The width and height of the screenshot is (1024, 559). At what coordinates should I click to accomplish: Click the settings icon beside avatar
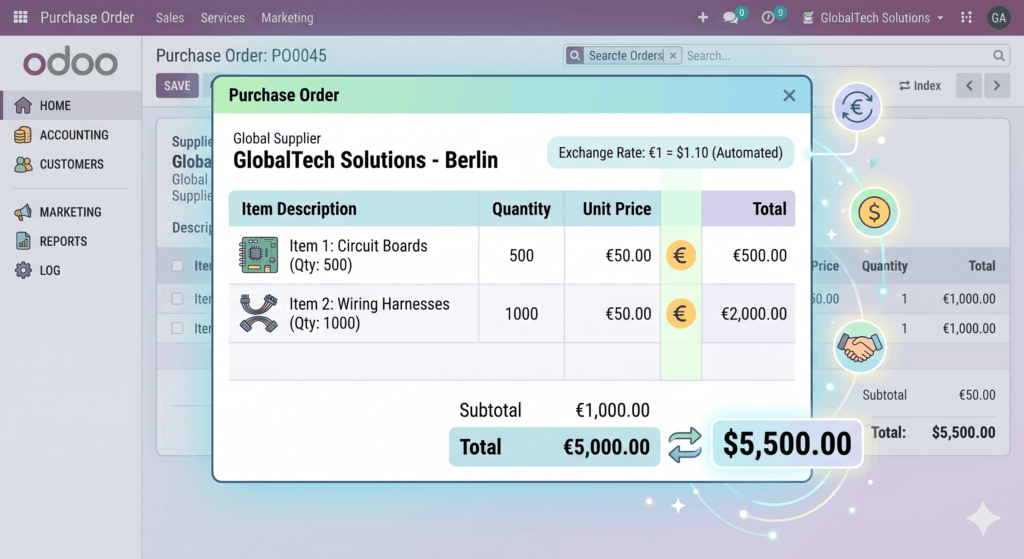(x=967, y=18)
